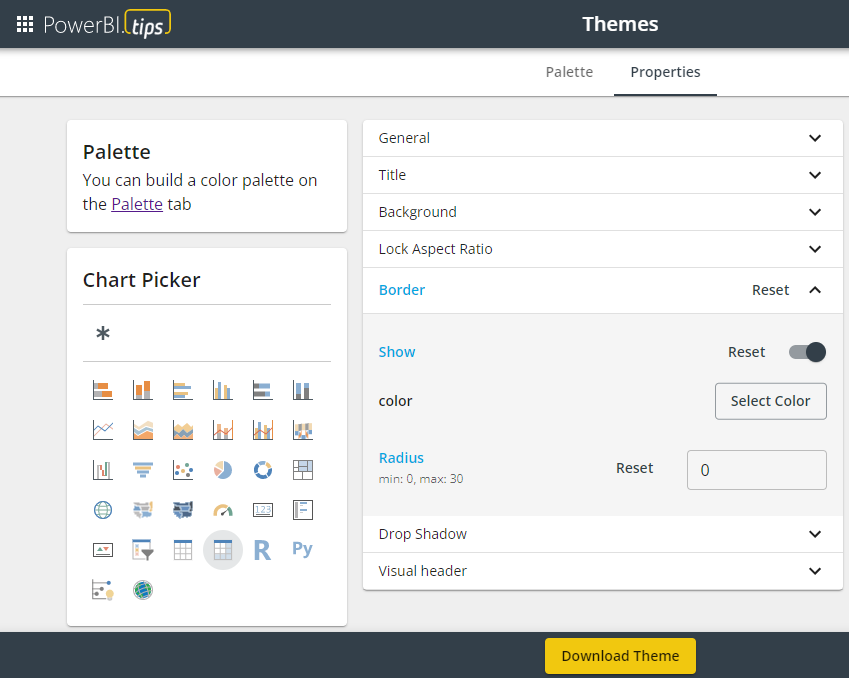Viewport: 849px width, 678px height.
Task: Choose the stacked area chart icon
Action: click(183, 430)
